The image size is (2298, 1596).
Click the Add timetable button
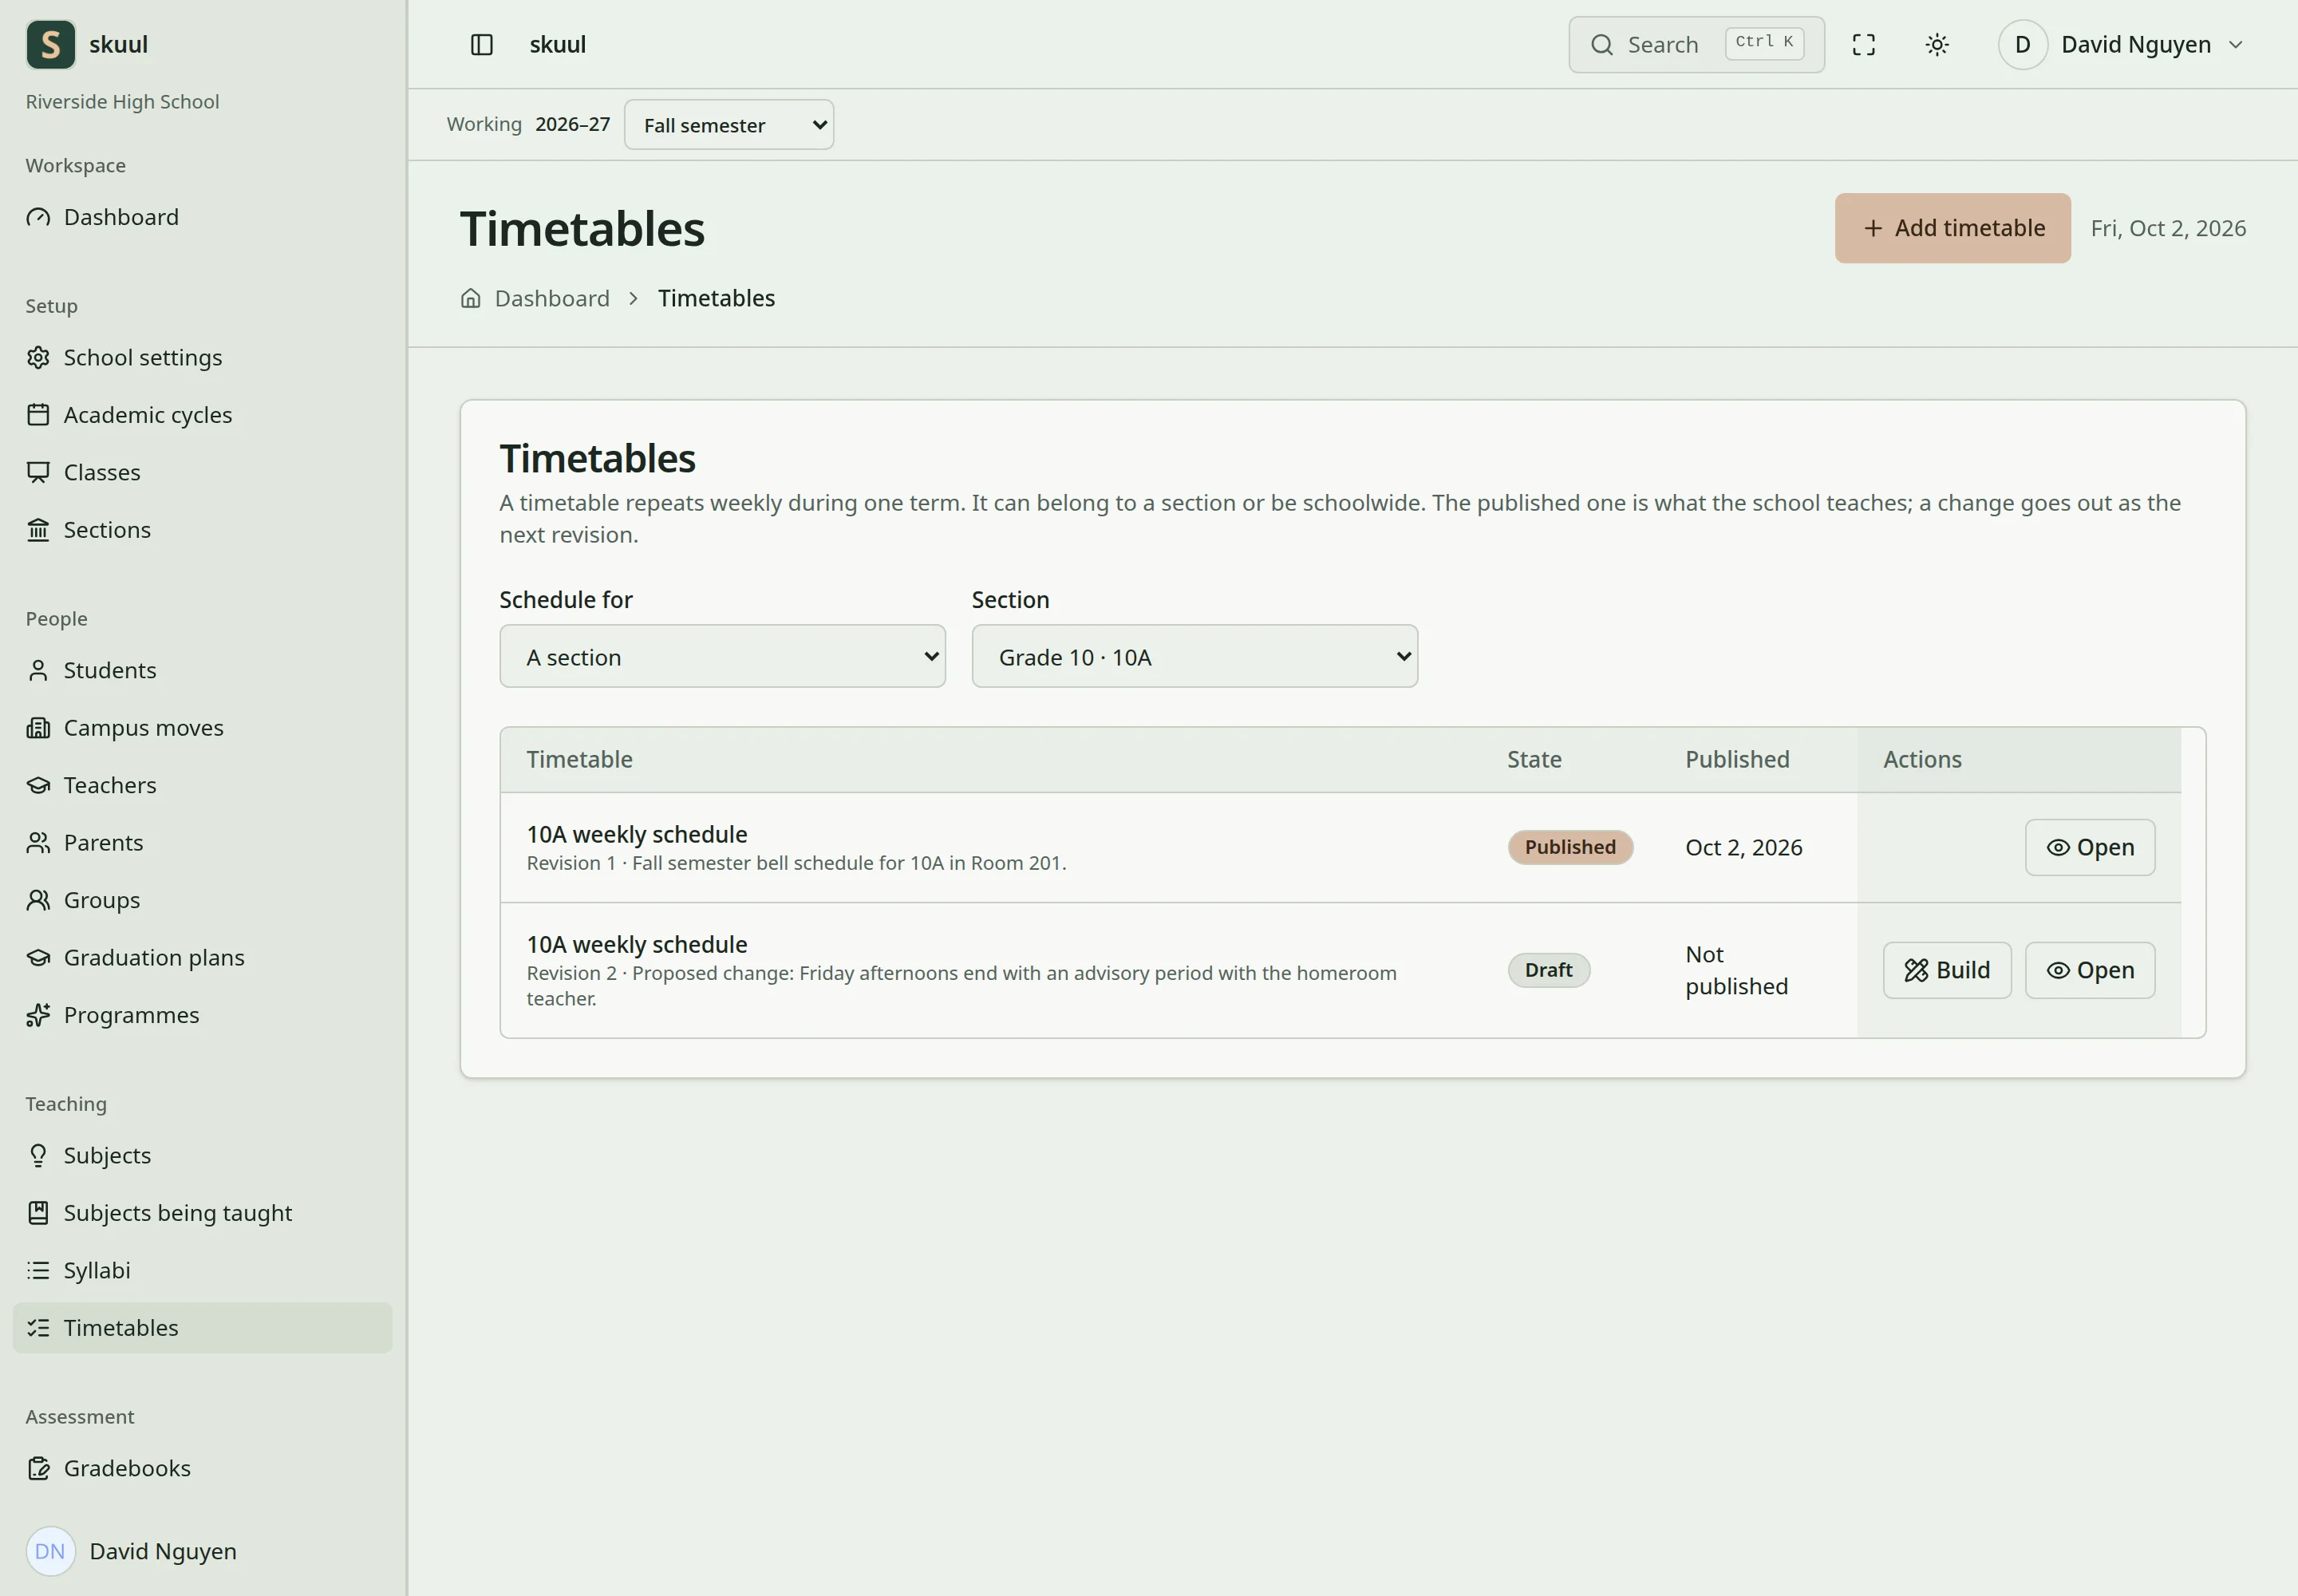coord(1952,229)
